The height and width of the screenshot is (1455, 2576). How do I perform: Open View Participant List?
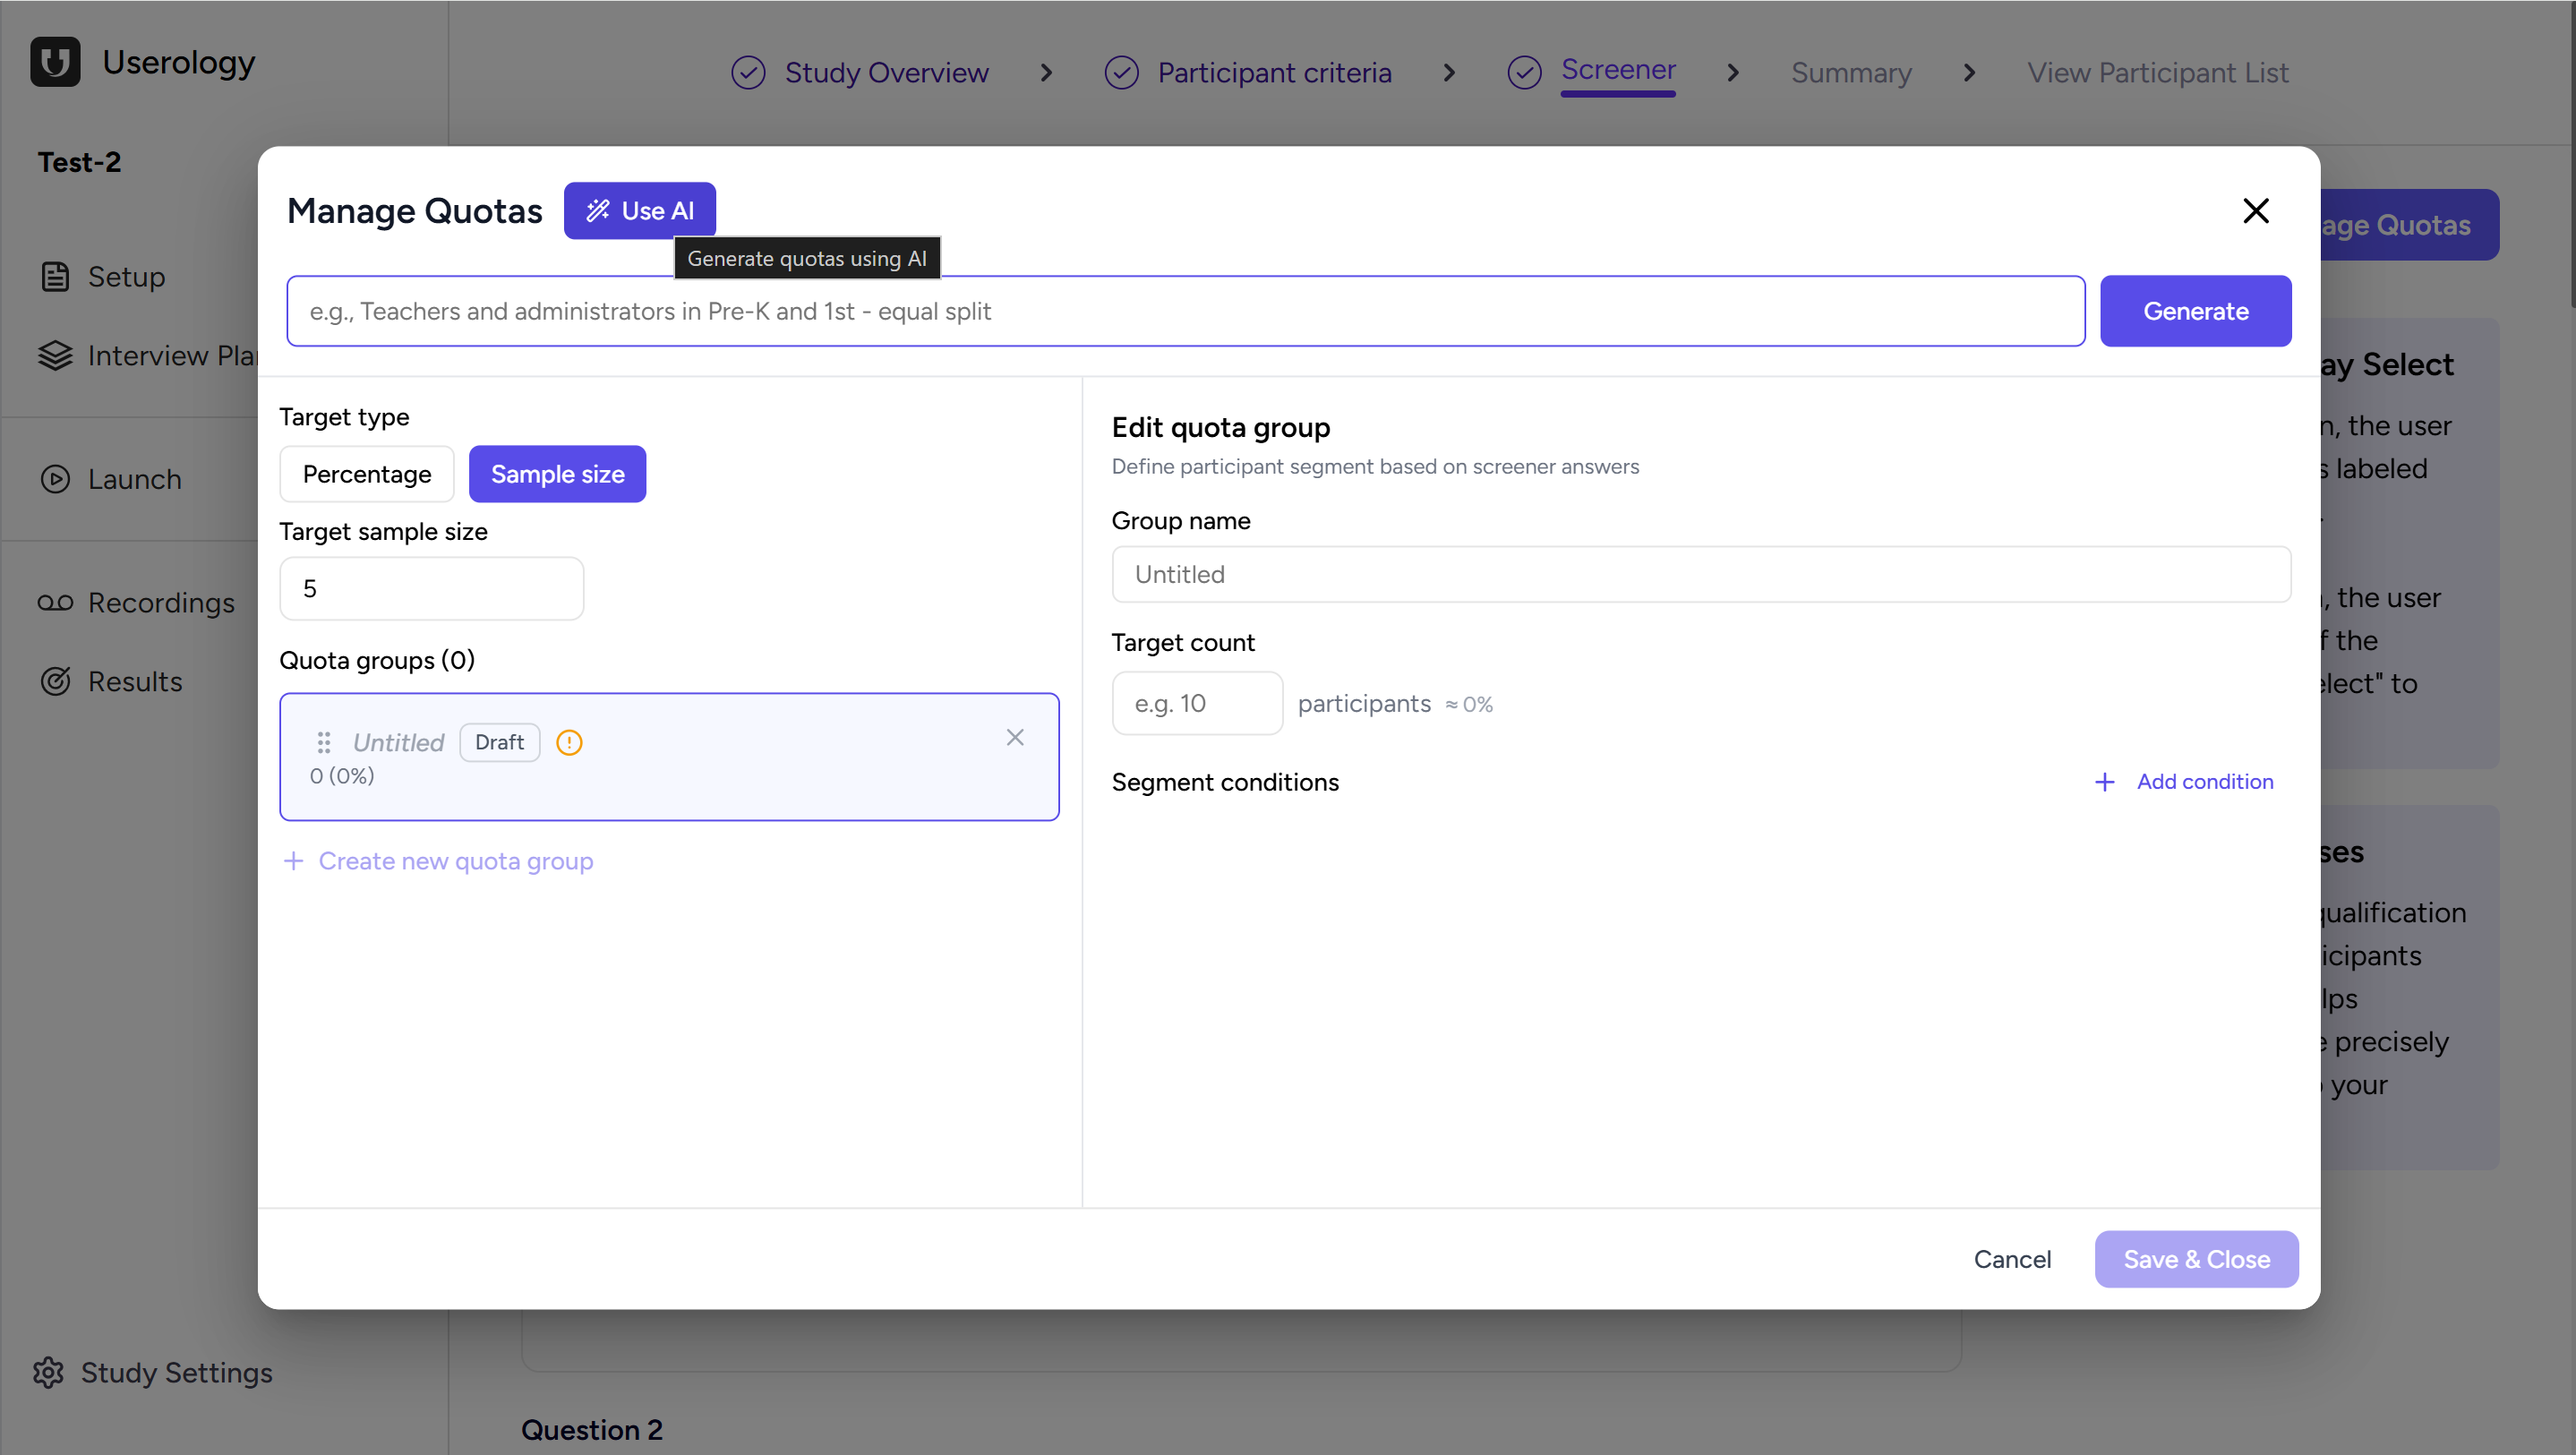[2157, 71]
